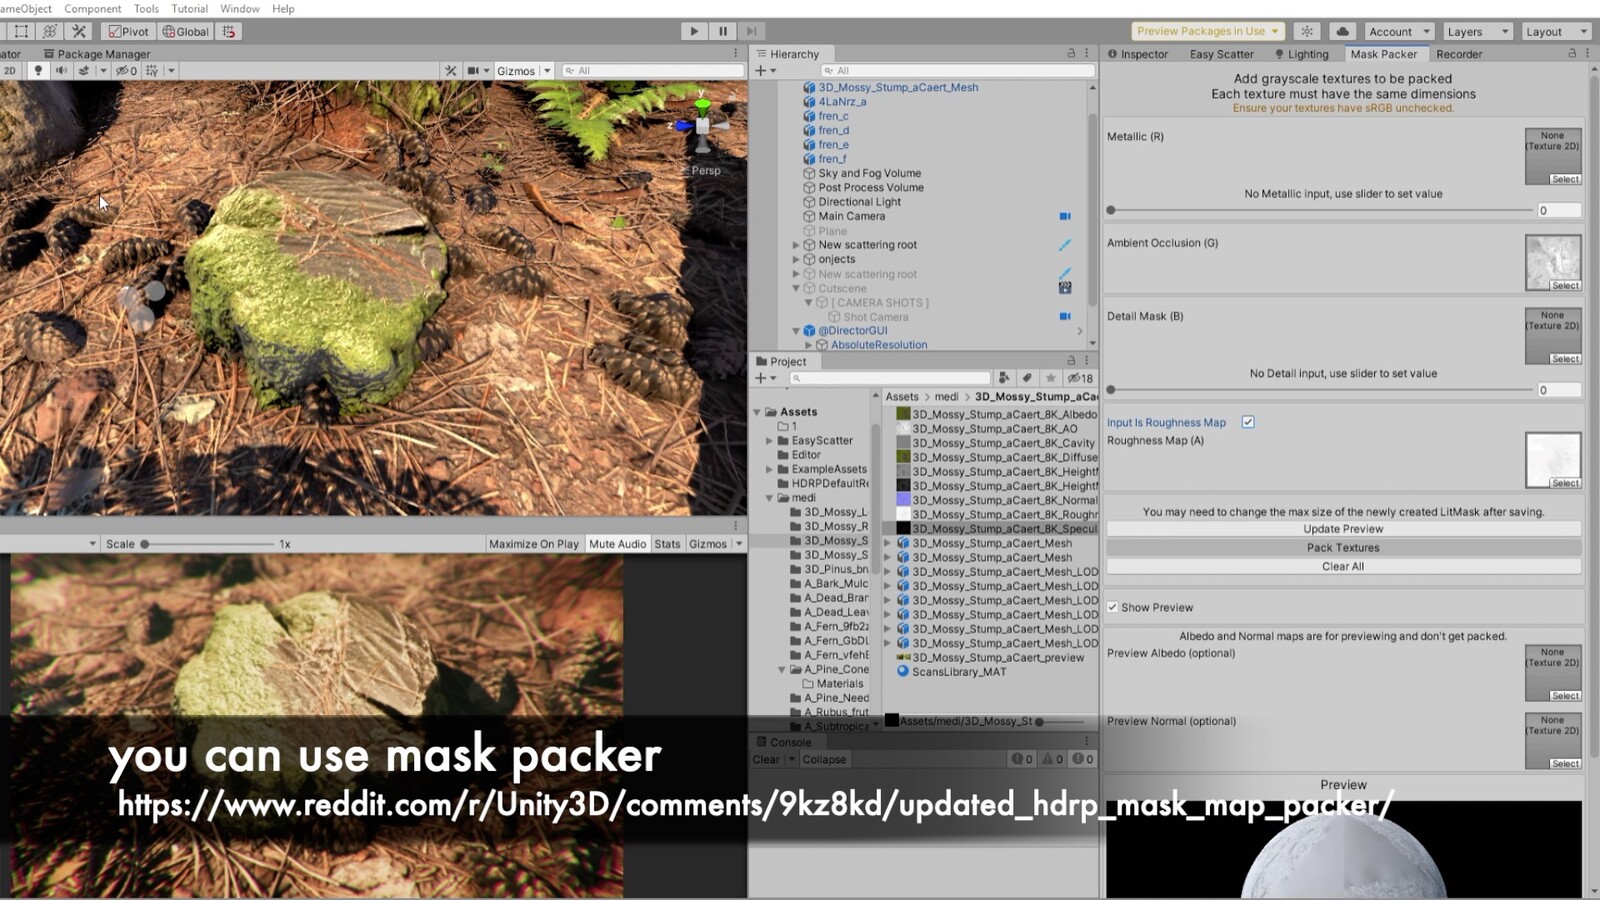Collapse medi folder in Project
The width and height of the screenshot is (1600, 900).
(x=769, y=498)
